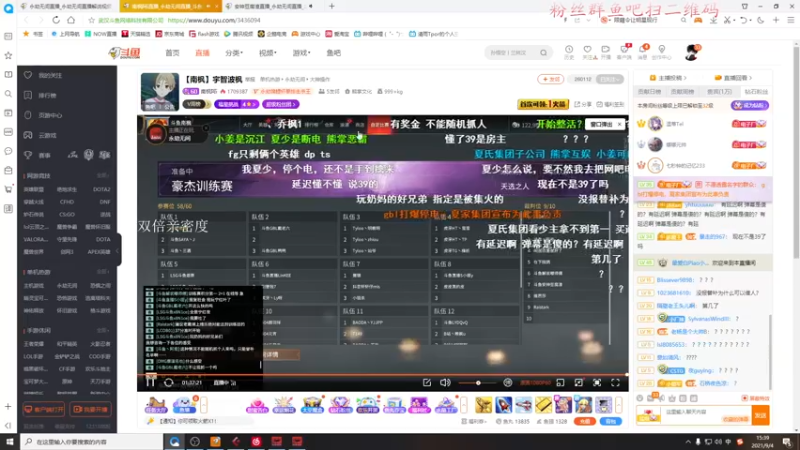Image resolution: width=800 pixels, height=450 pixels.
Task: Click the Windows taskbar search box
Action: [91, 441]
